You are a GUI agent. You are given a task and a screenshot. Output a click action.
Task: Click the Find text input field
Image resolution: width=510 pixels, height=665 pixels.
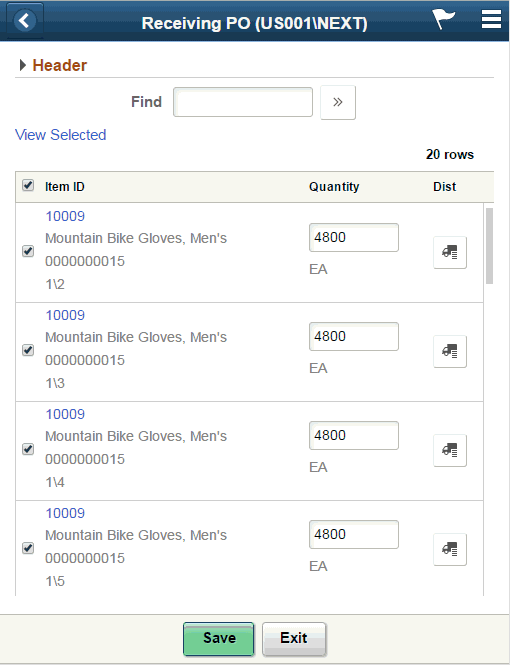click(243, 102)
